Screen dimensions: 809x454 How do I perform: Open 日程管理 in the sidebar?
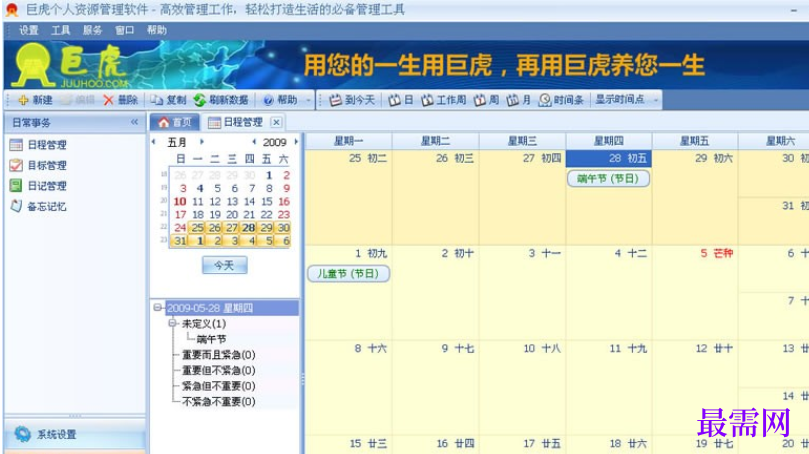pos(38,145)
